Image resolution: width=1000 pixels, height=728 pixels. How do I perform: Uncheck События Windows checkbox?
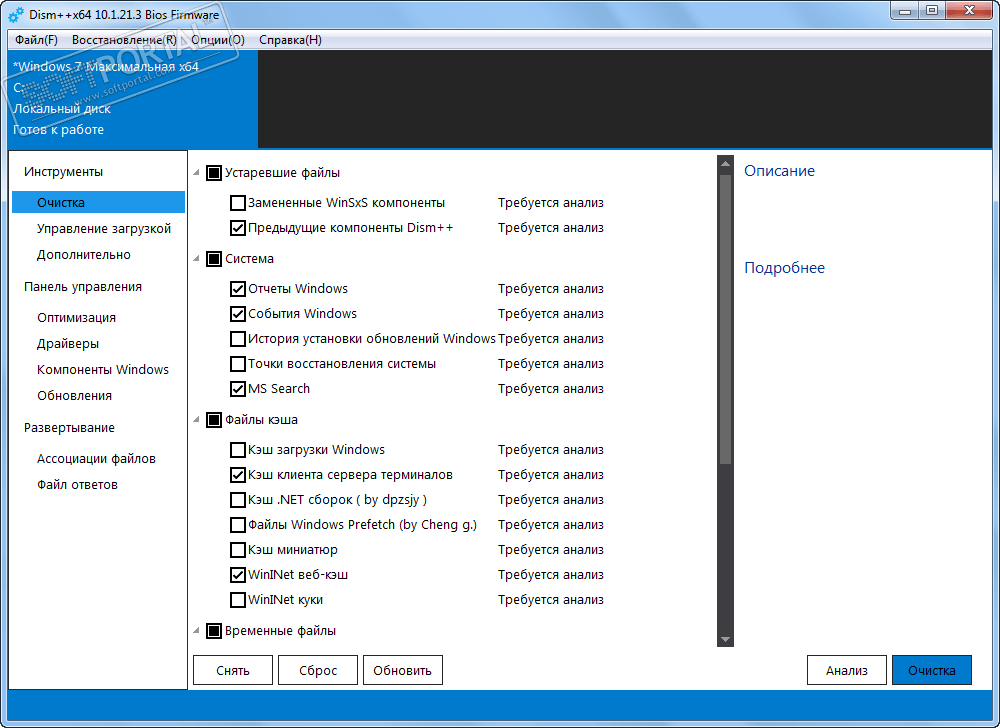click(237, 314)
